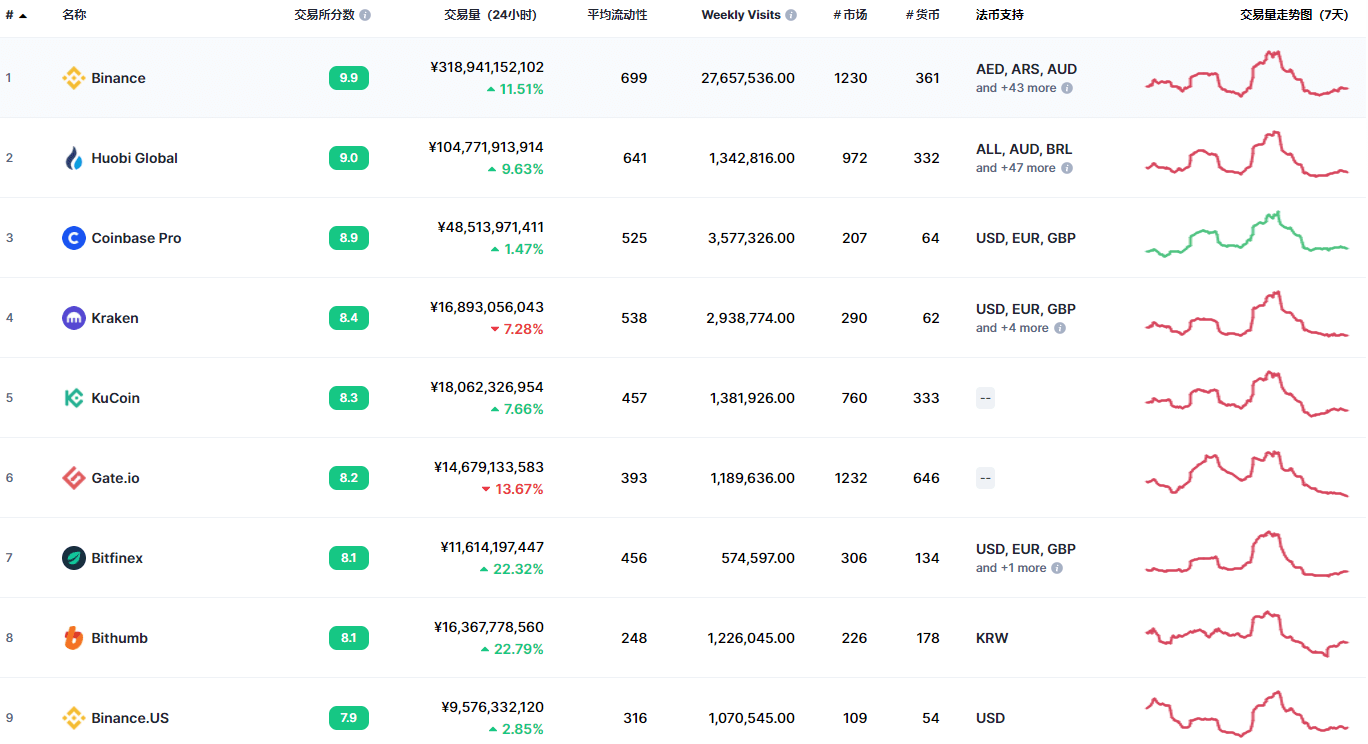Click info icon after Binance's +43 more

tap(1067, 88)
